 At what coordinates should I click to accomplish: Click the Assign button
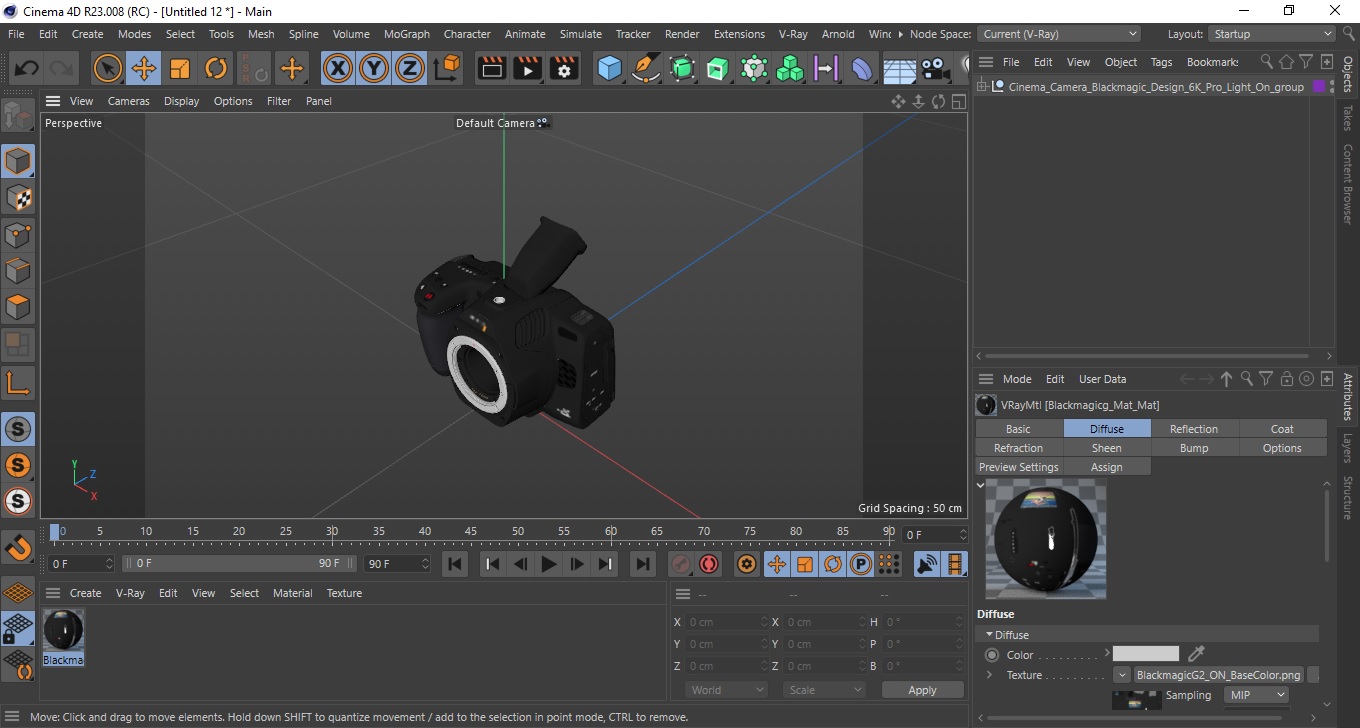pyautogui.click(x=1106, y=467)
